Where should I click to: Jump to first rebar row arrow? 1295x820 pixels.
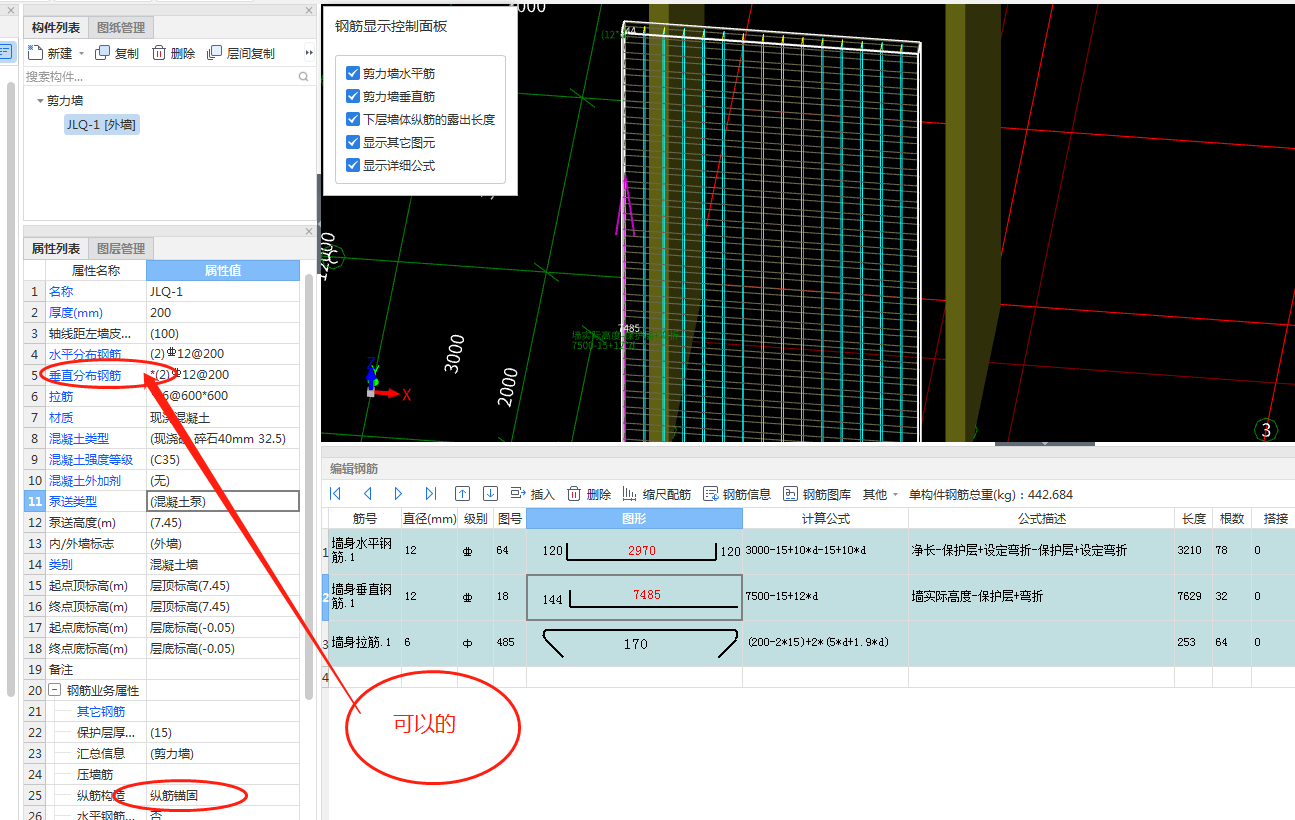click(x=335, y=494)
